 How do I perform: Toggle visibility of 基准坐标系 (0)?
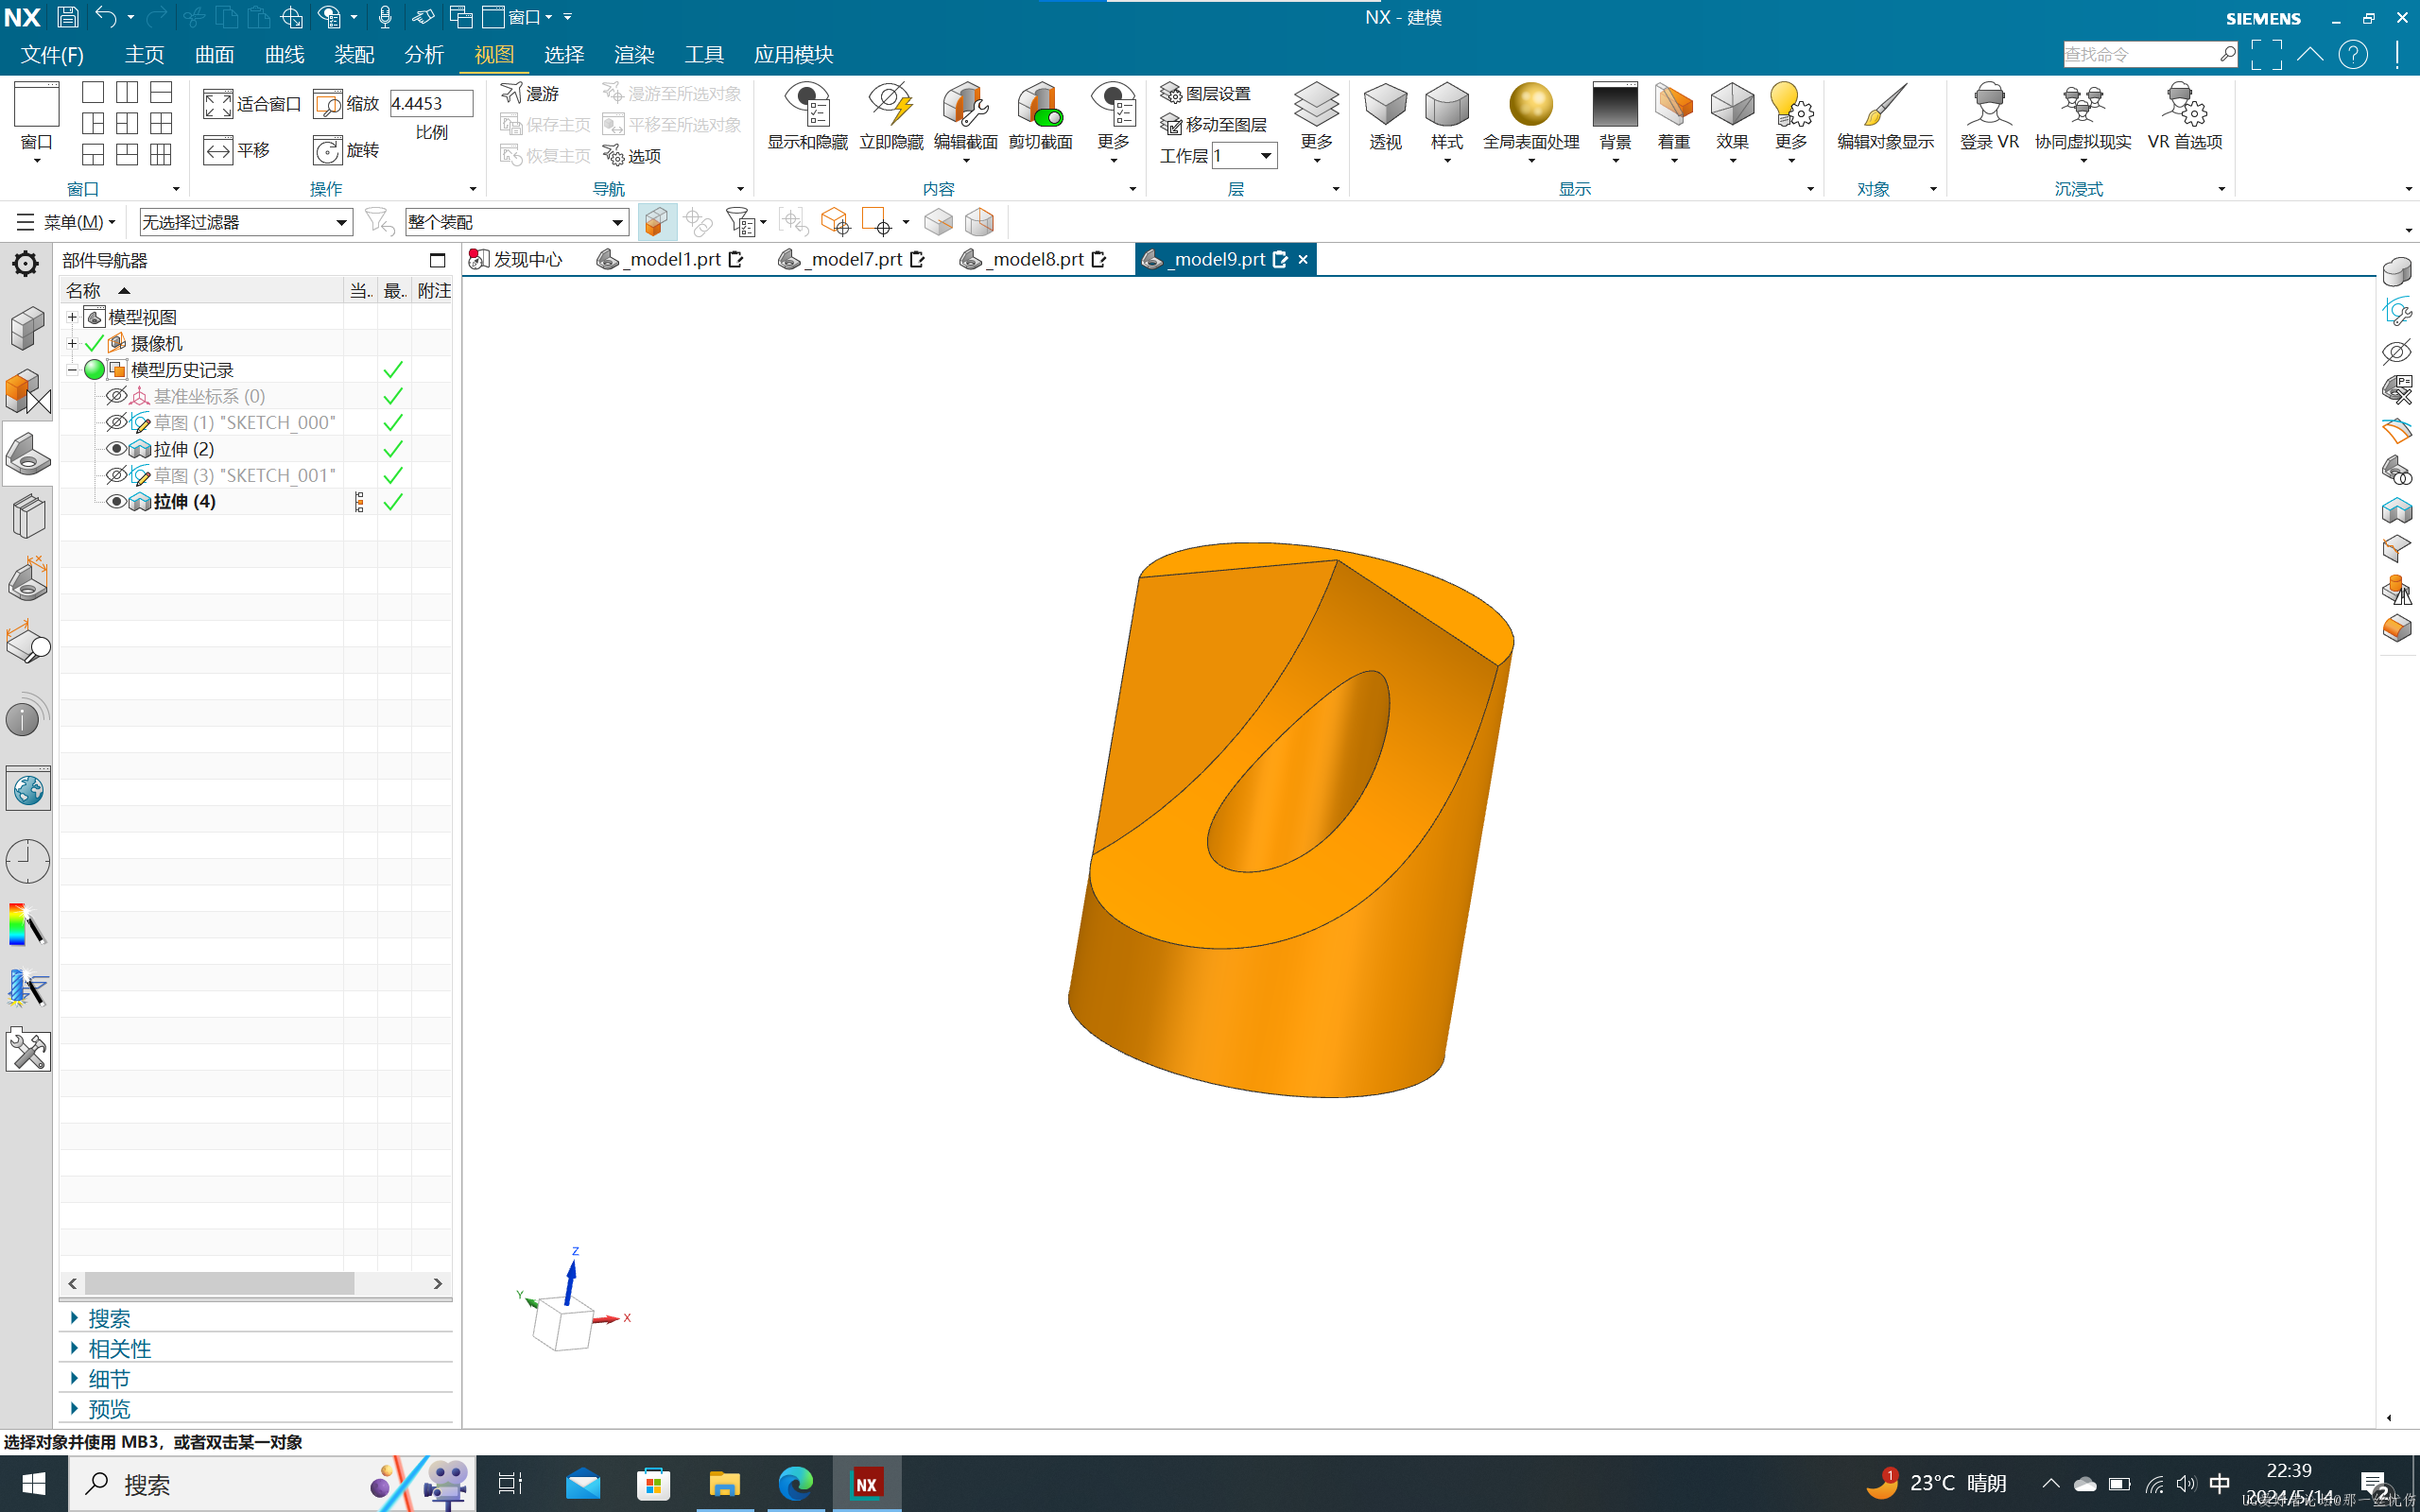coord(116,396)
